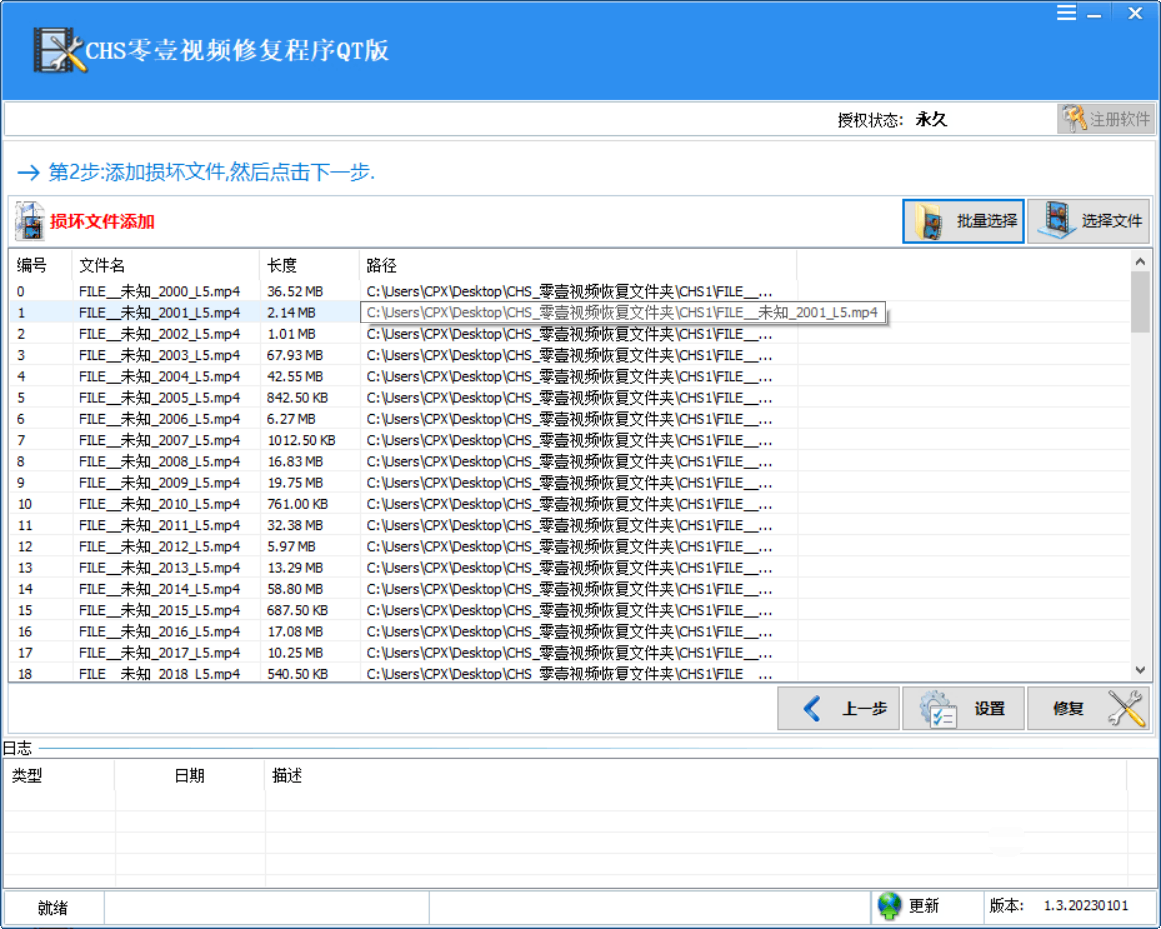Click the 批量选择 batch select button
This screenshot has width=1161, height=929.
963,221
